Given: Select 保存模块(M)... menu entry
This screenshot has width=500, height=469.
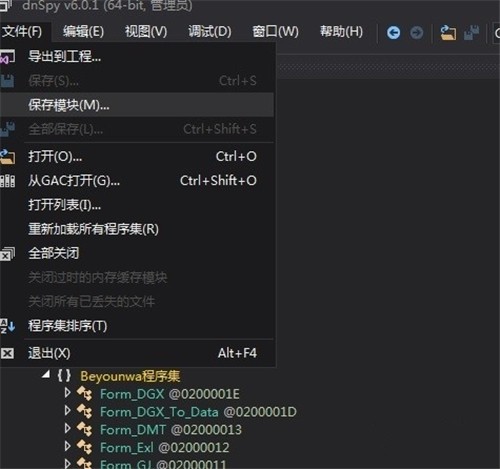Looking at the screenshot, I should (137, 105).
